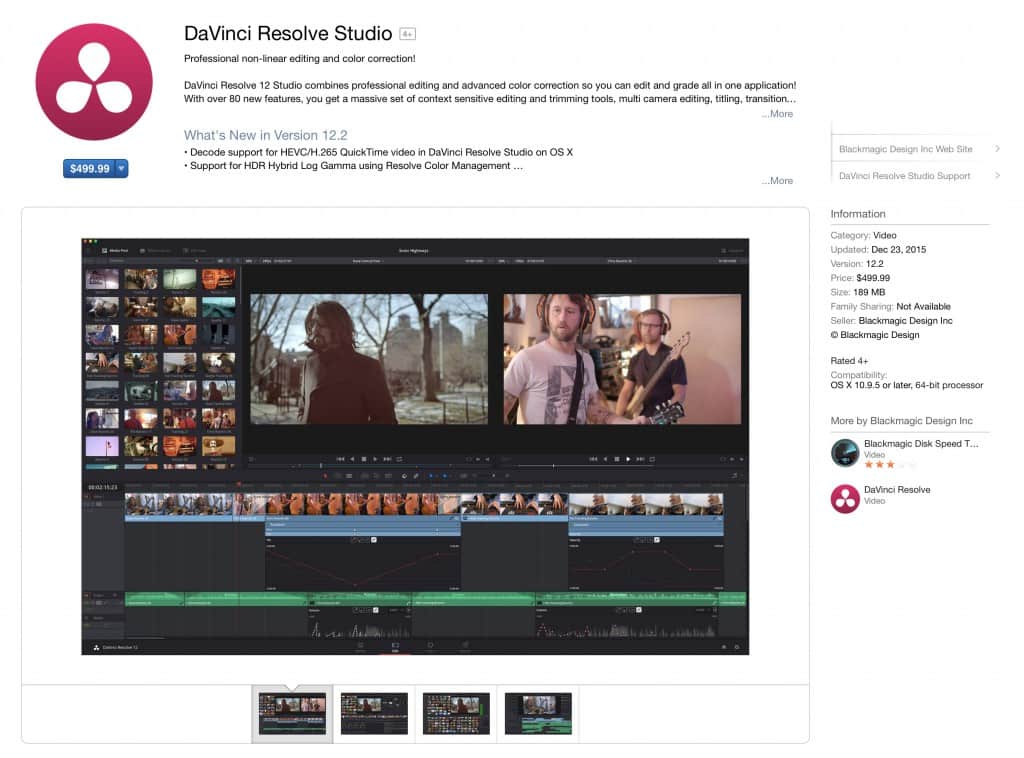Select the second screenshot thumbnail

coord(374,714)
